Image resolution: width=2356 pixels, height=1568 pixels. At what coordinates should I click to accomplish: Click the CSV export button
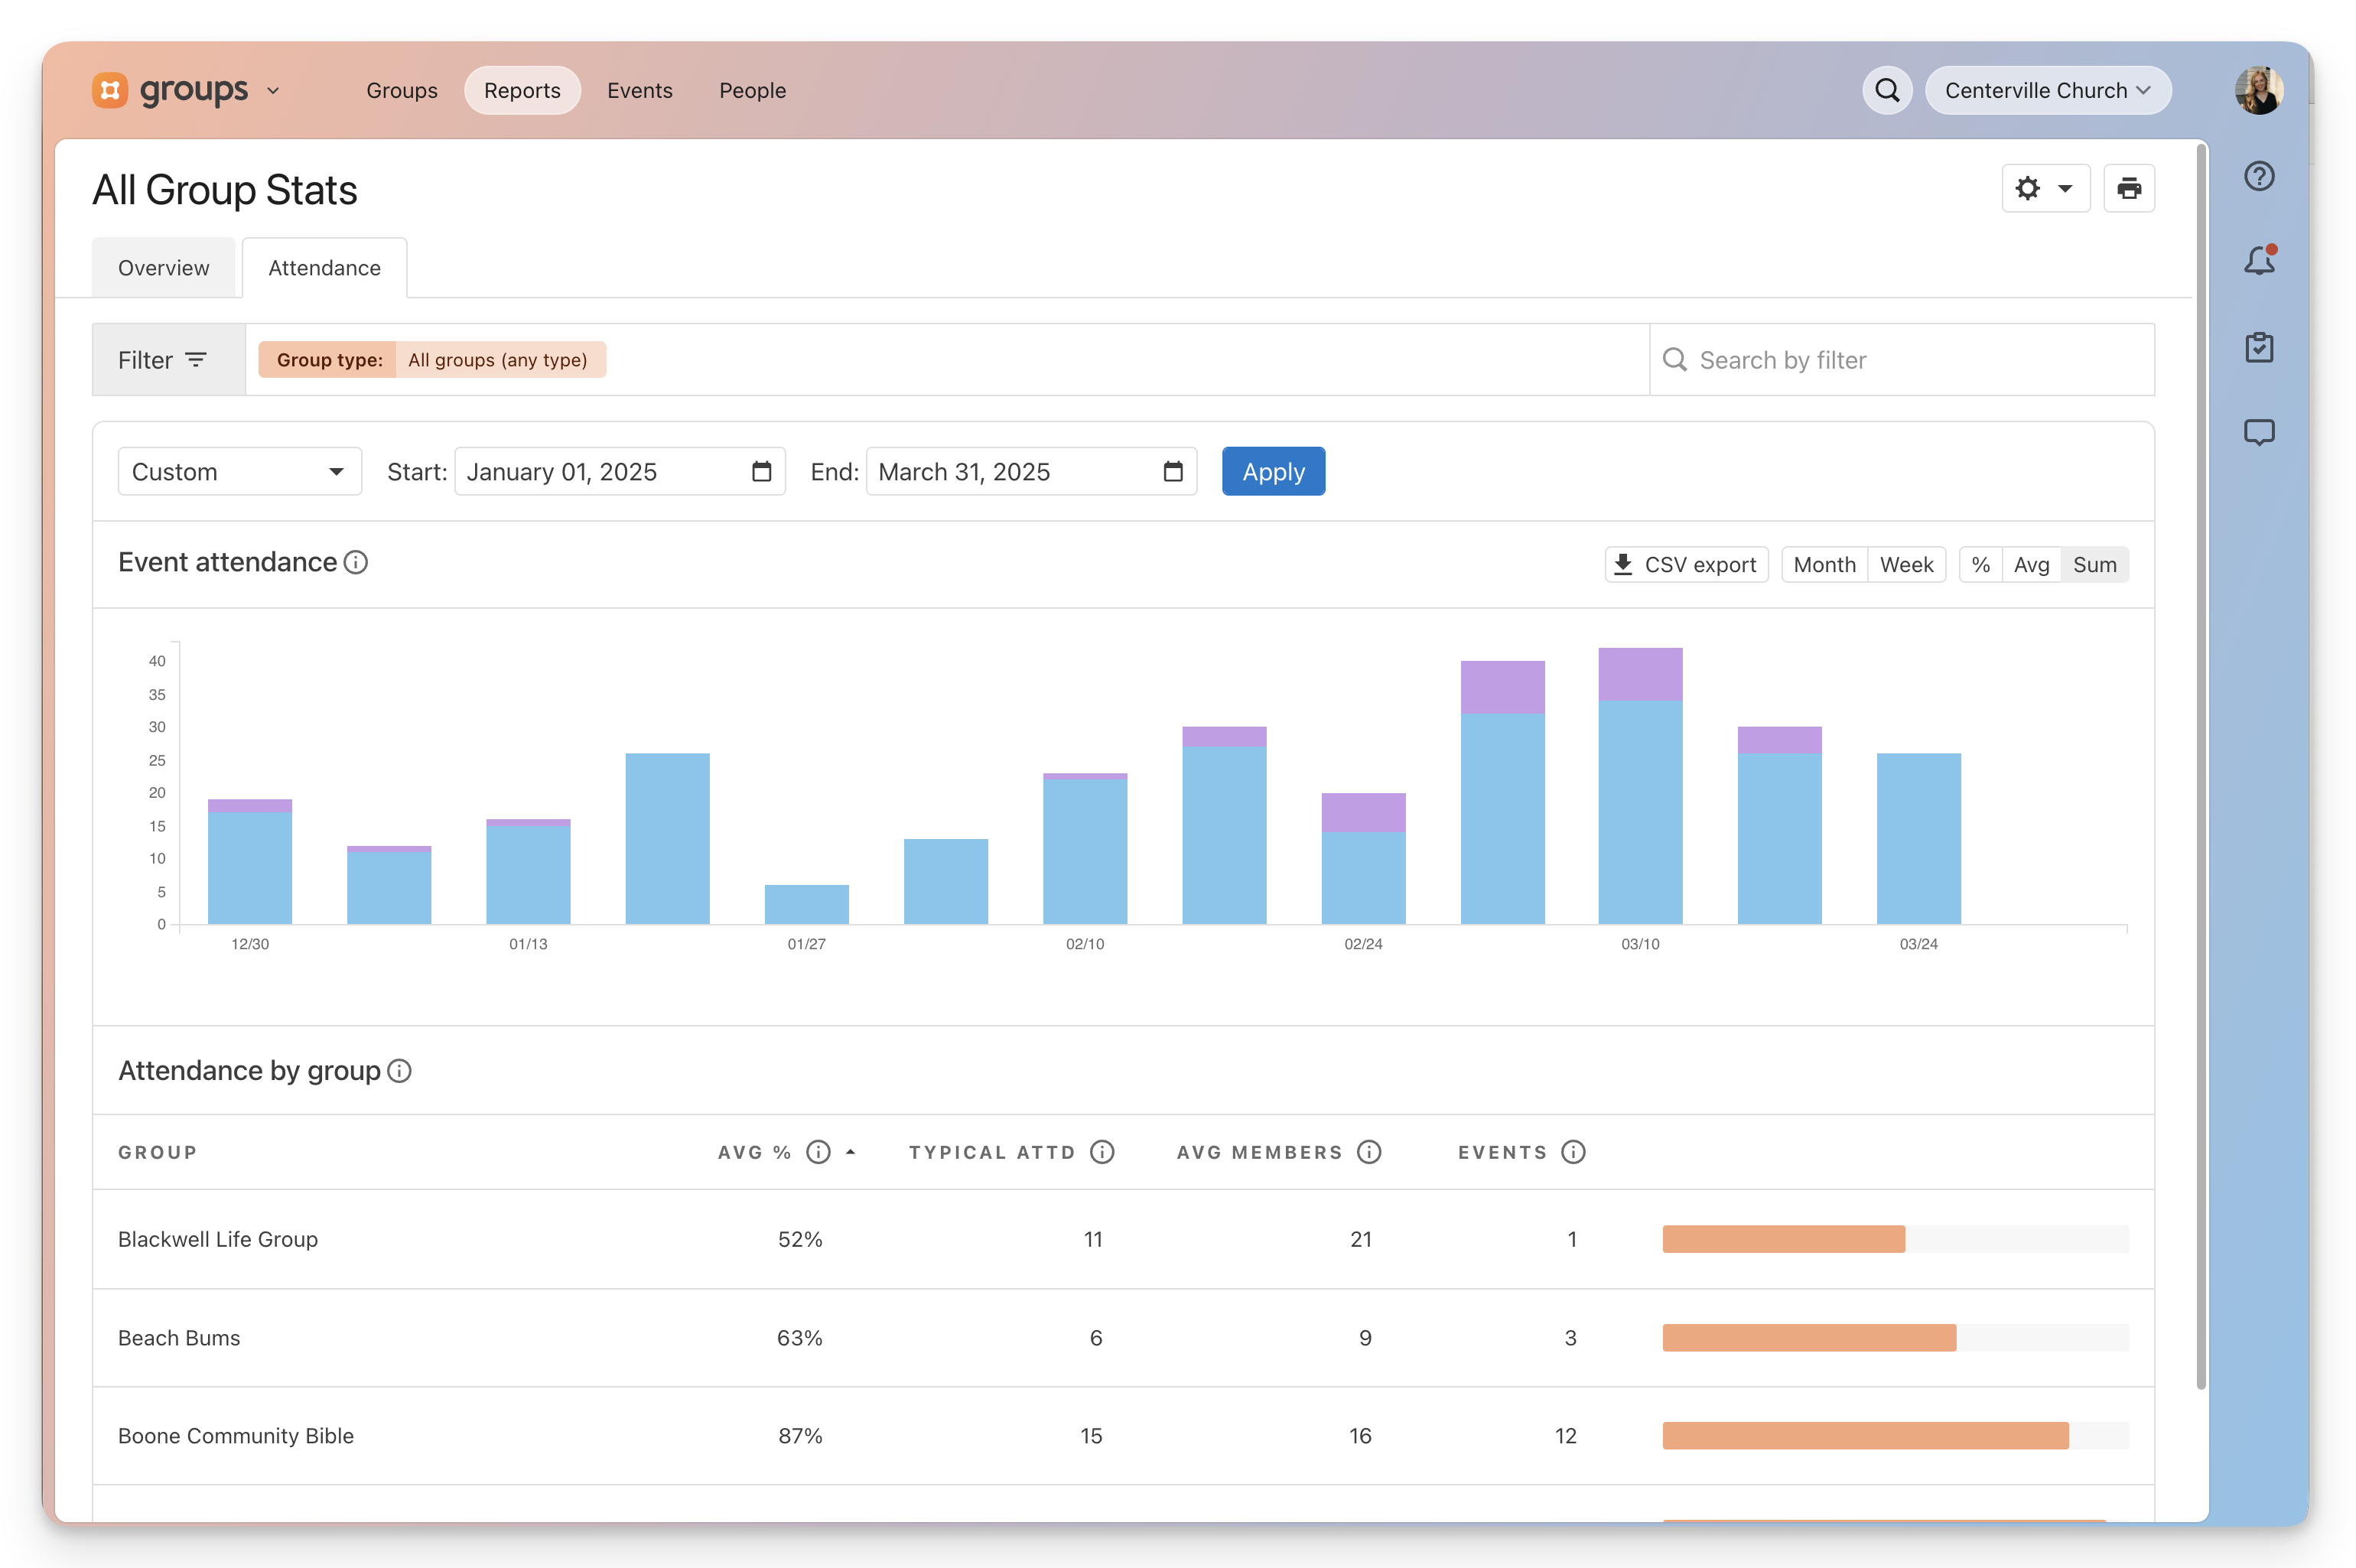1686,565
